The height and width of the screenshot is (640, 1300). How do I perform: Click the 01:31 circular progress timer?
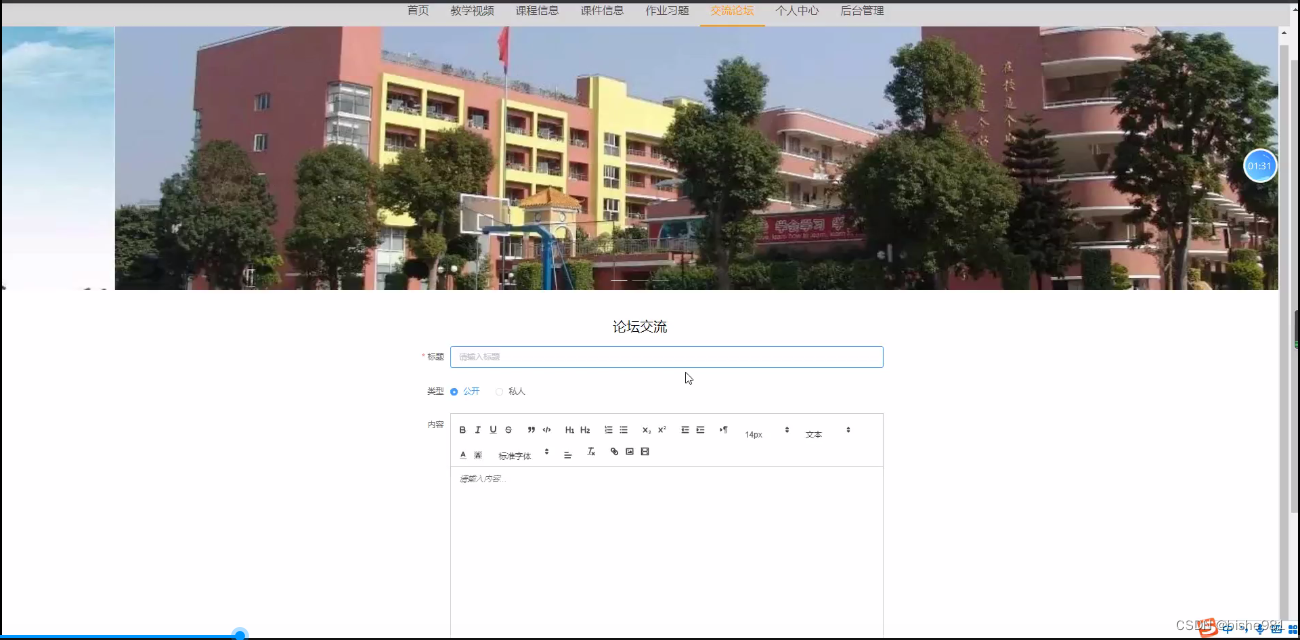(x=1259, y=166)
